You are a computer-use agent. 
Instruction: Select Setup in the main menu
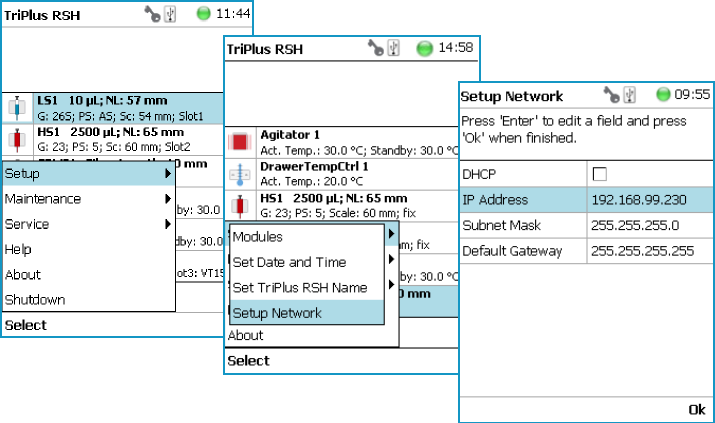89,174
